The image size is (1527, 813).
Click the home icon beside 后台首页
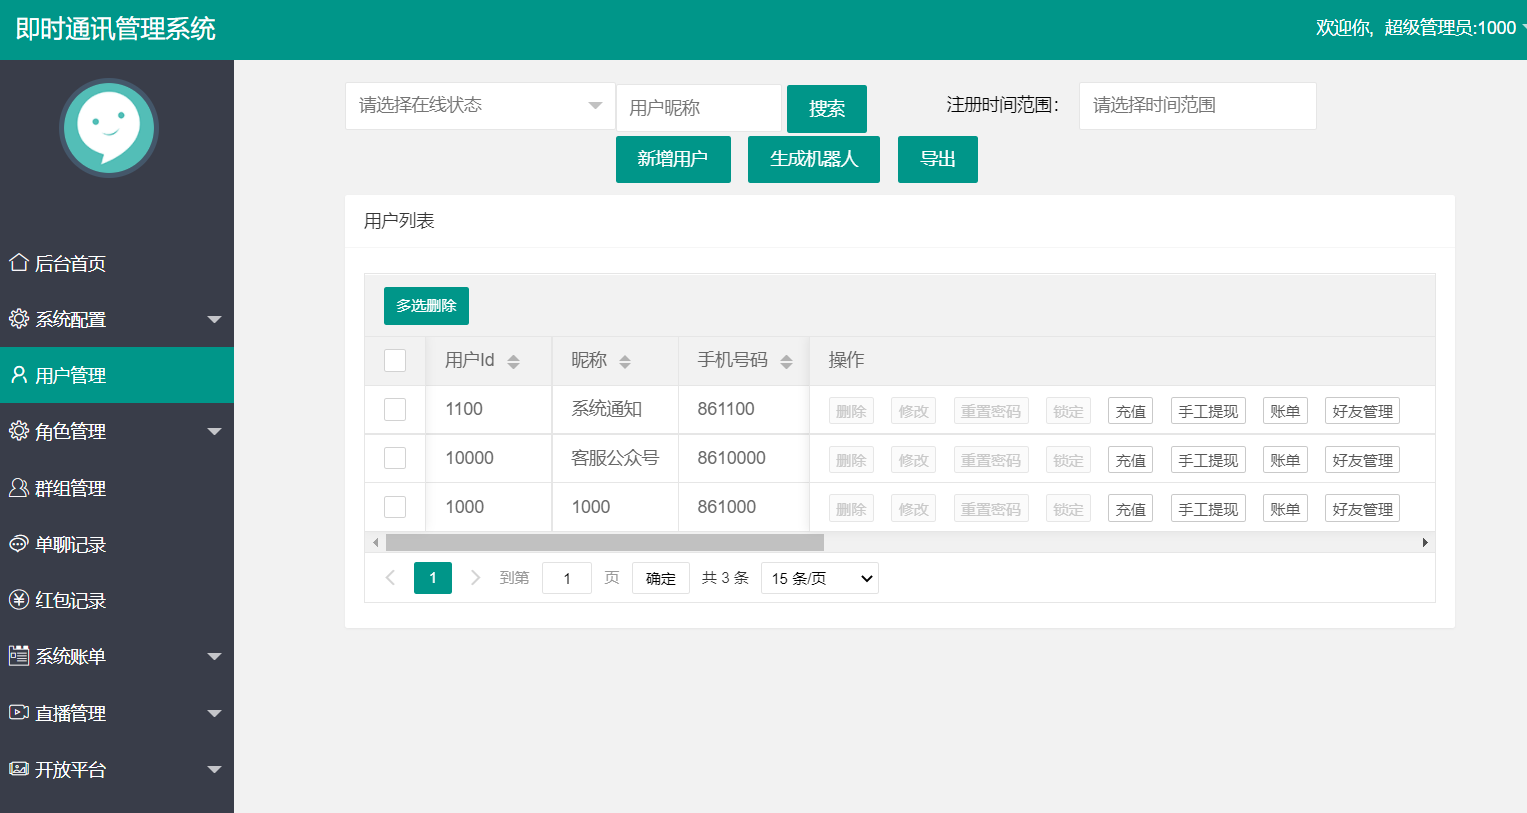[x=18, y=263]
